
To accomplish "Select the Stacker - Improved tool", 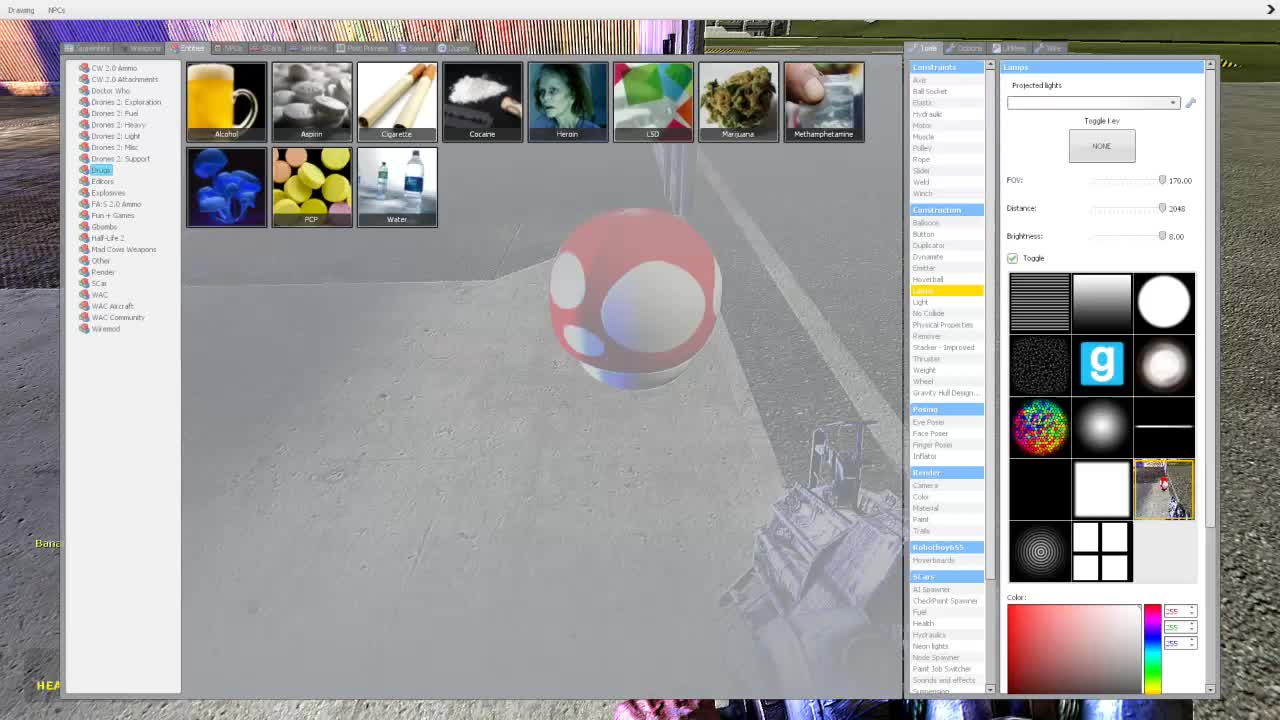I will coord(943,347).
